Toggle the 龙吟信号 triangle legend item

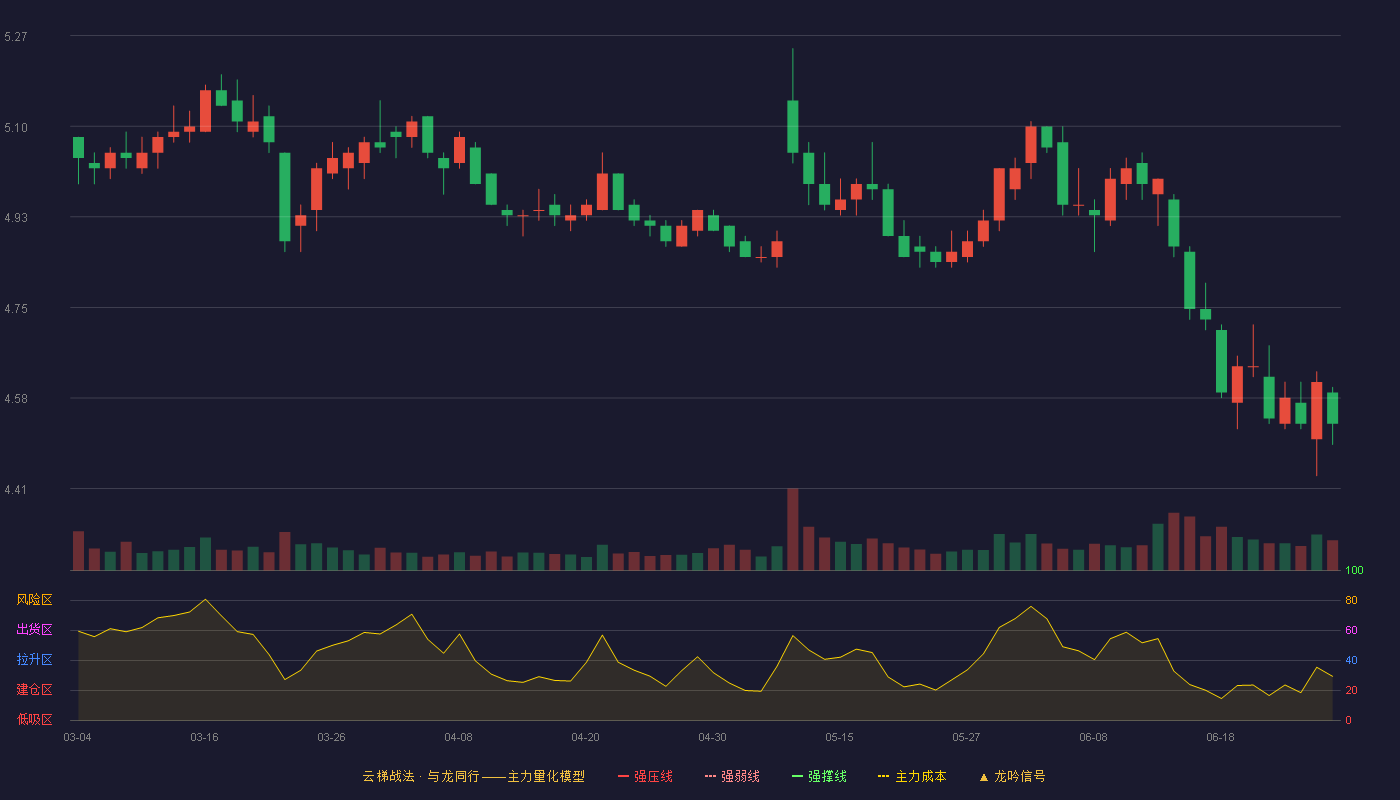[x=1012, y=776]
